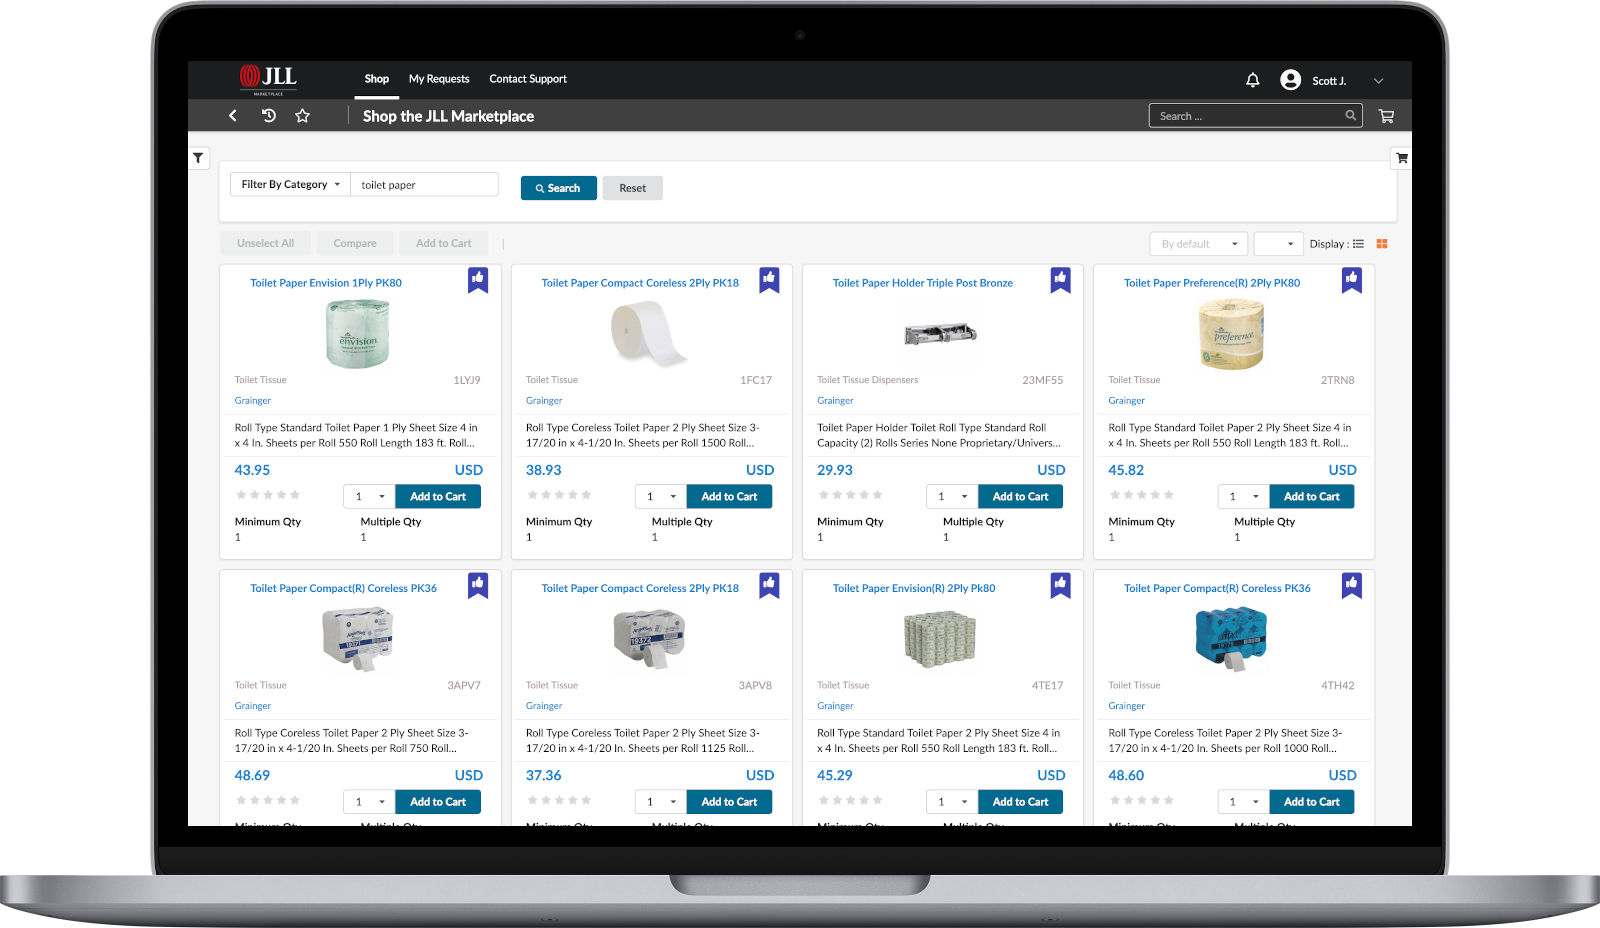1600x928 pixels.
Task: Open Grainger link under 2TRN8 item
Action: 1126,401
